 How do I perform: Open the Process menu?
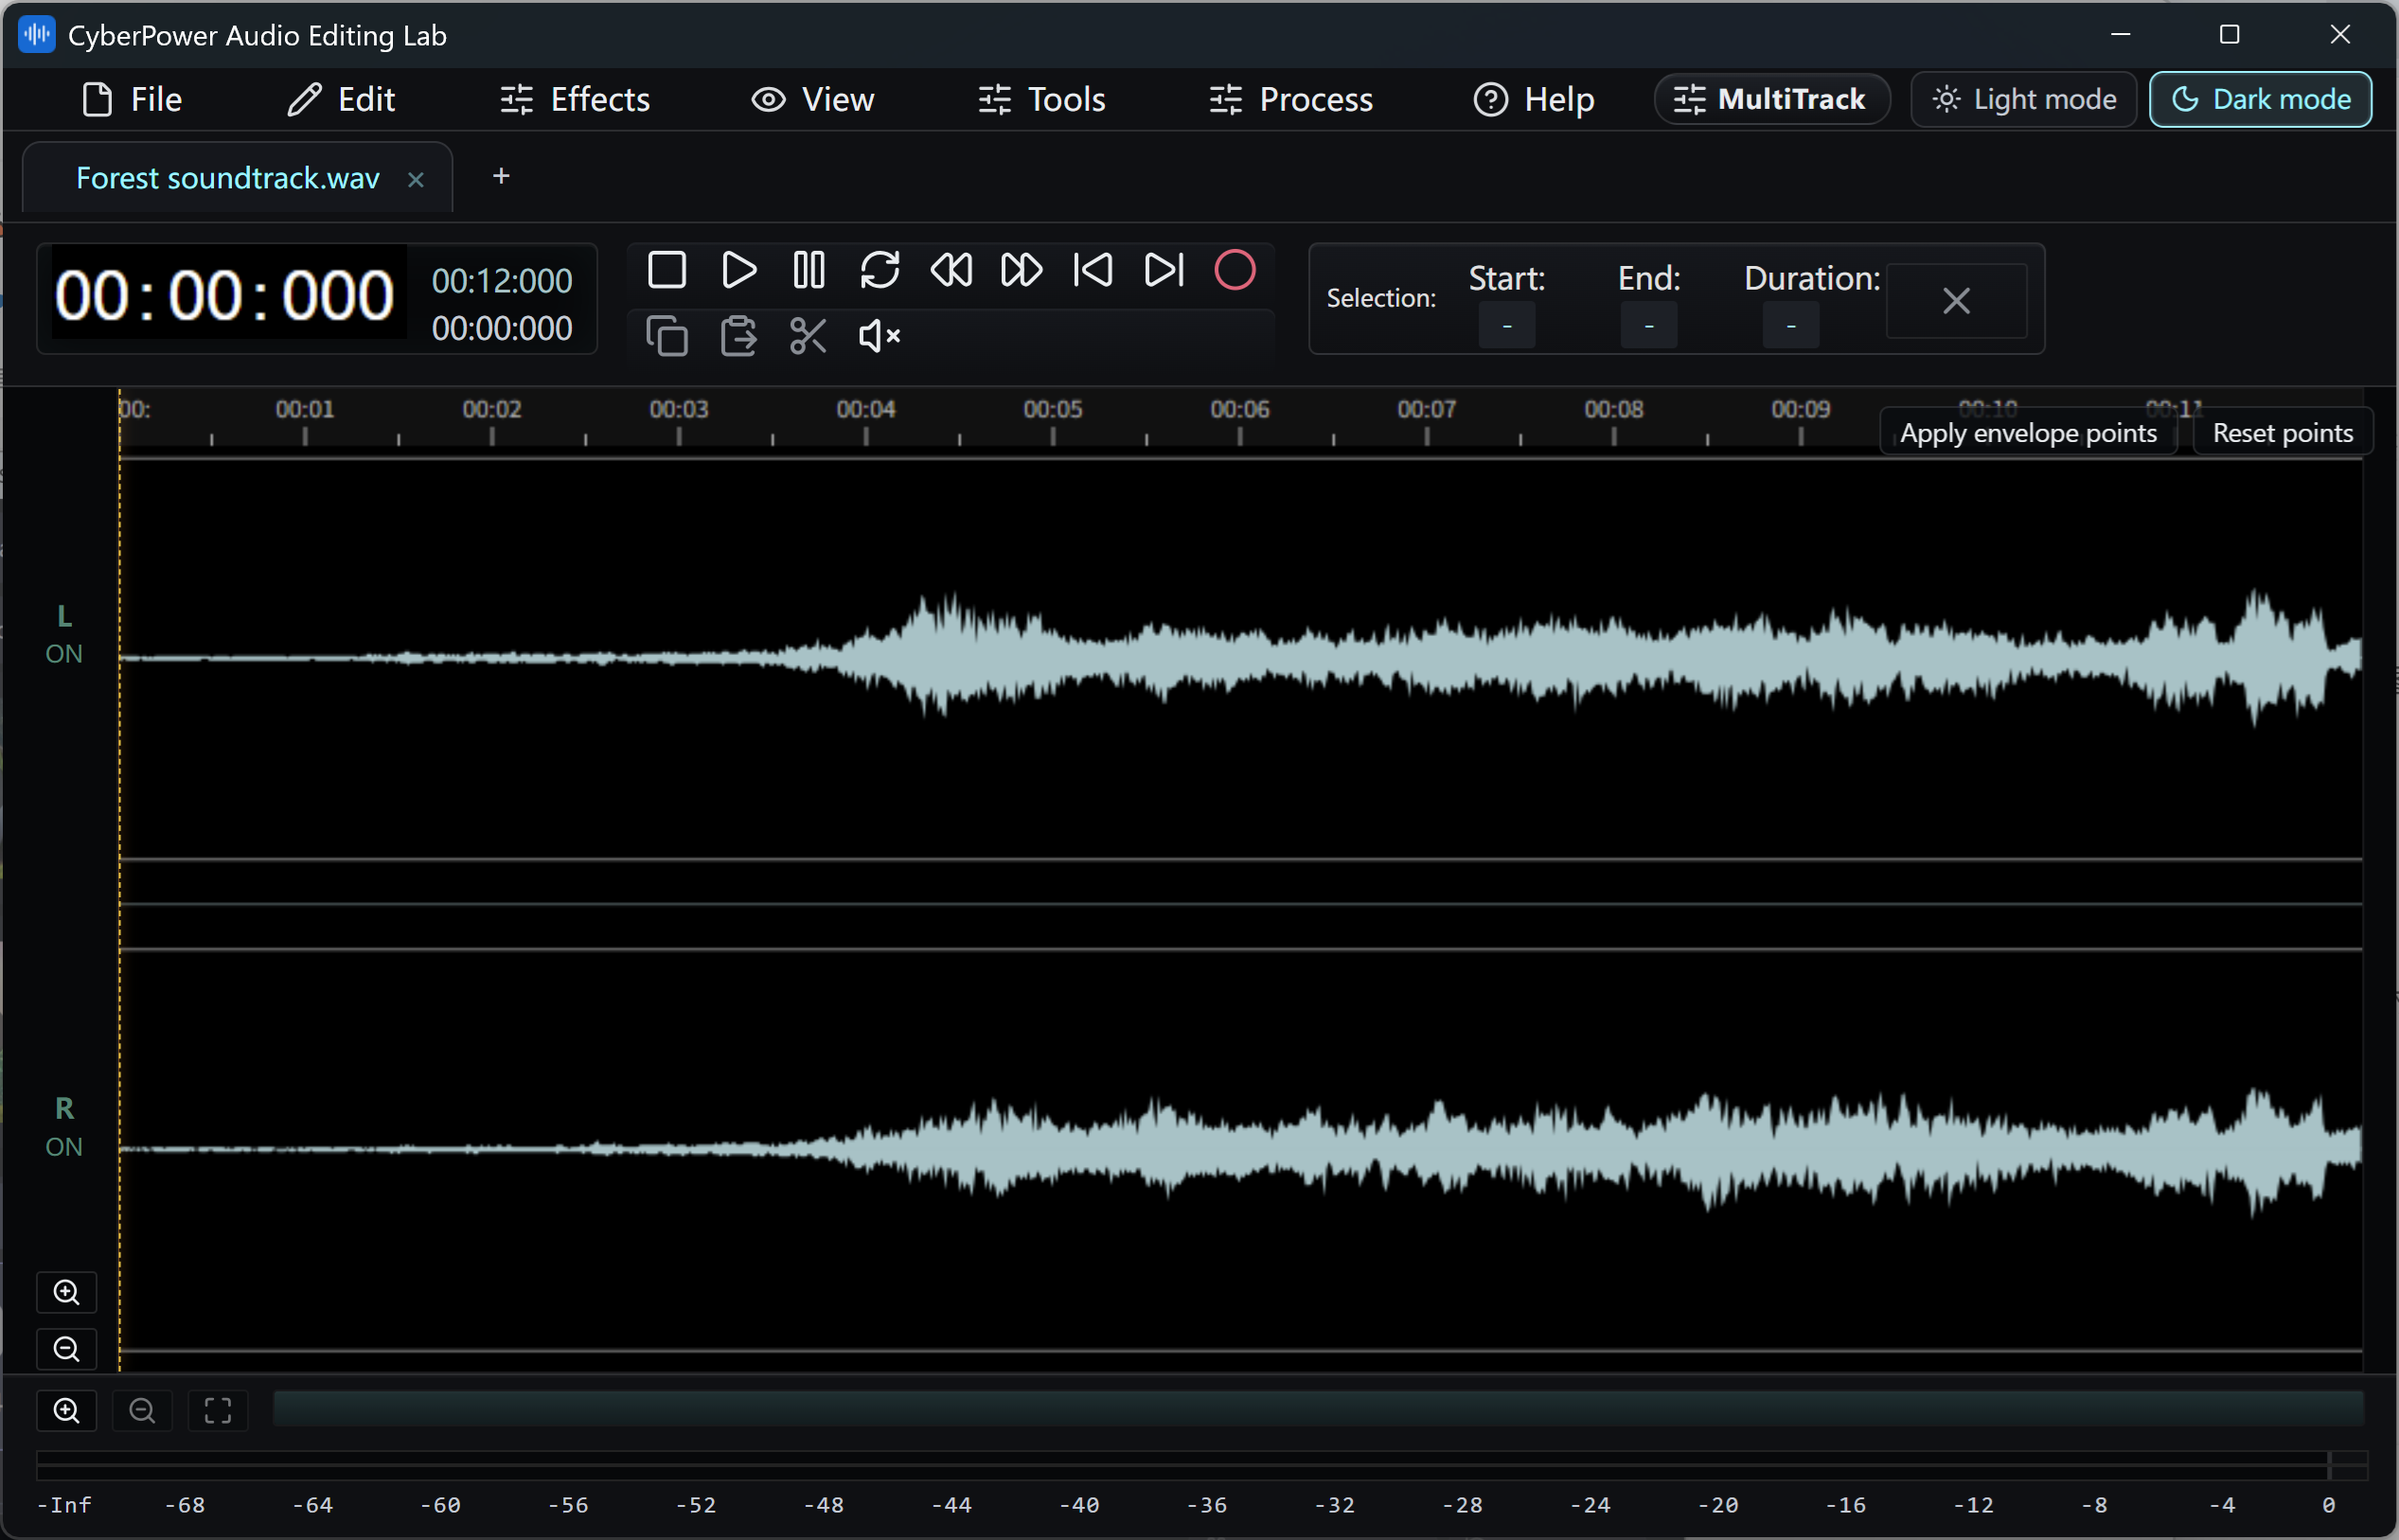[x=1291, y=99]
